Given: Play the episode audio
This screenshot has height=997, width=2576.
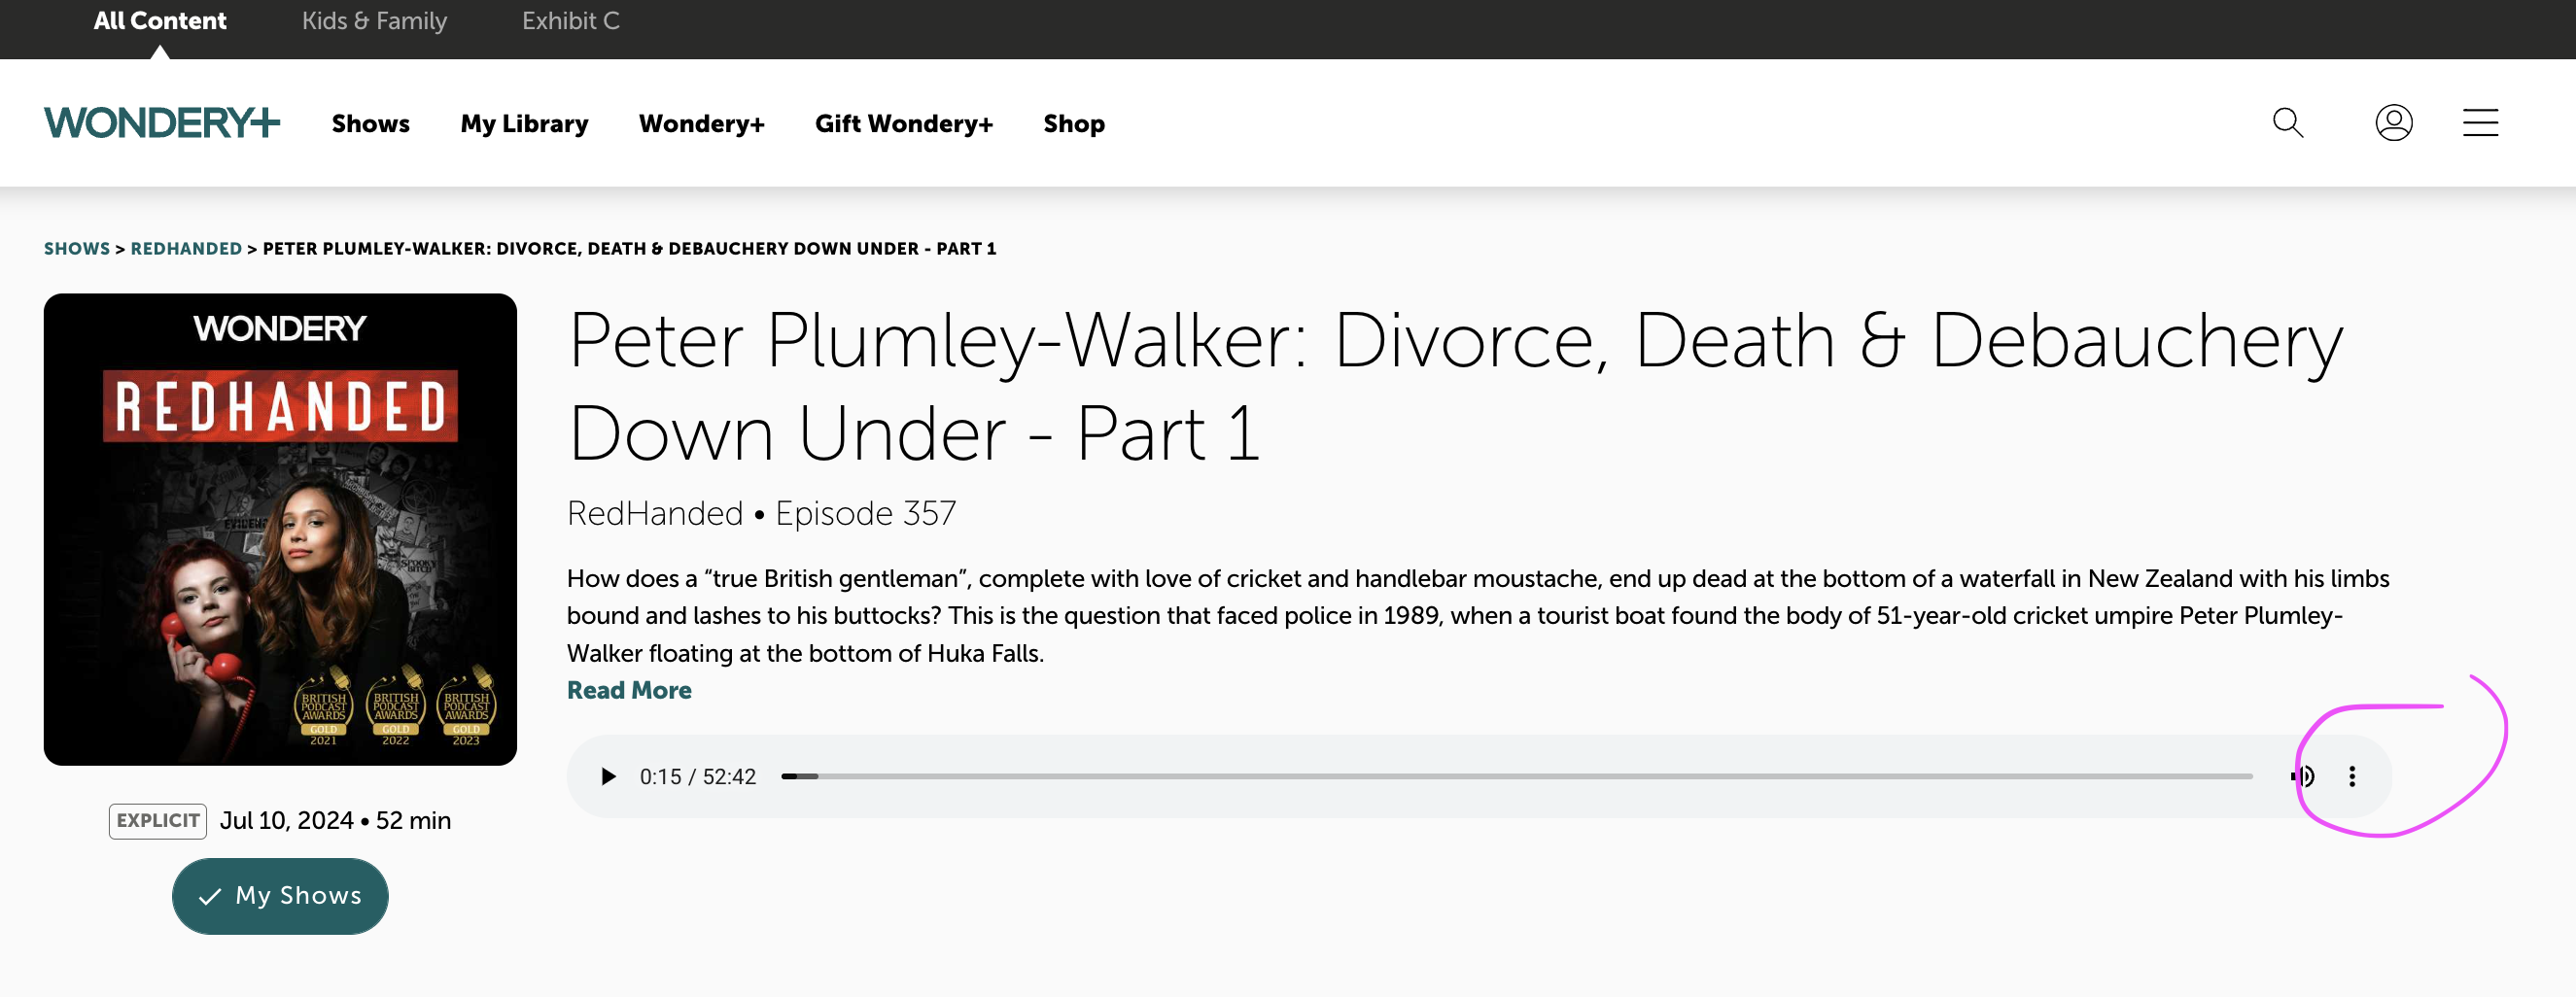Looking at the screenshot, I should (x=607, y=777).
